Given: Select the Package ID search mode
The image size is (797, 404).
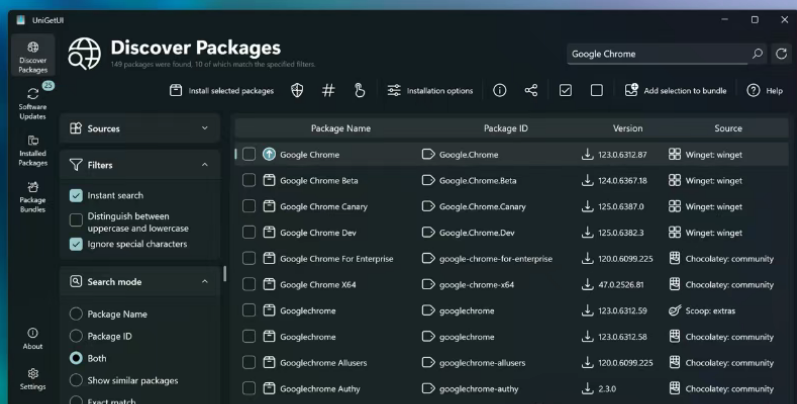Looking at the screenshot, I should pos(76,336).
